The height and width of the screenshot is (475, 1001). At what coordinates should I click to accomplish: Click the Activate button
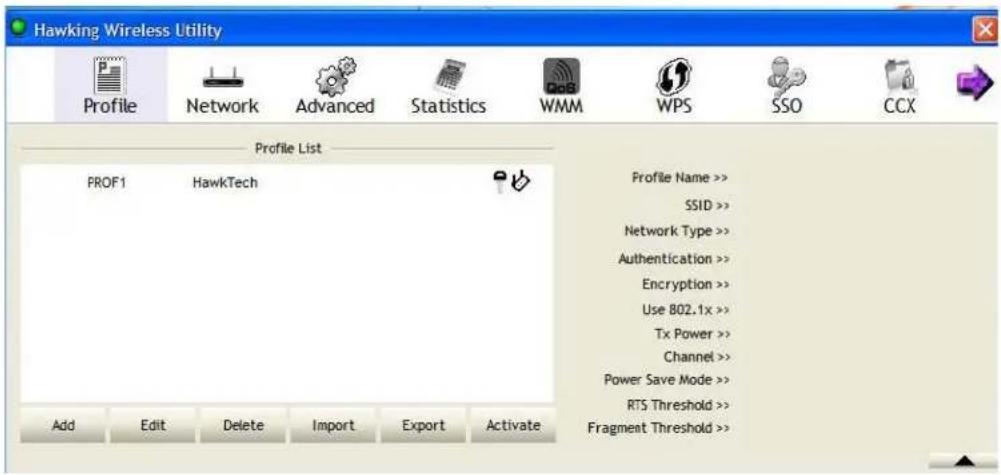(x=513, y=425)
